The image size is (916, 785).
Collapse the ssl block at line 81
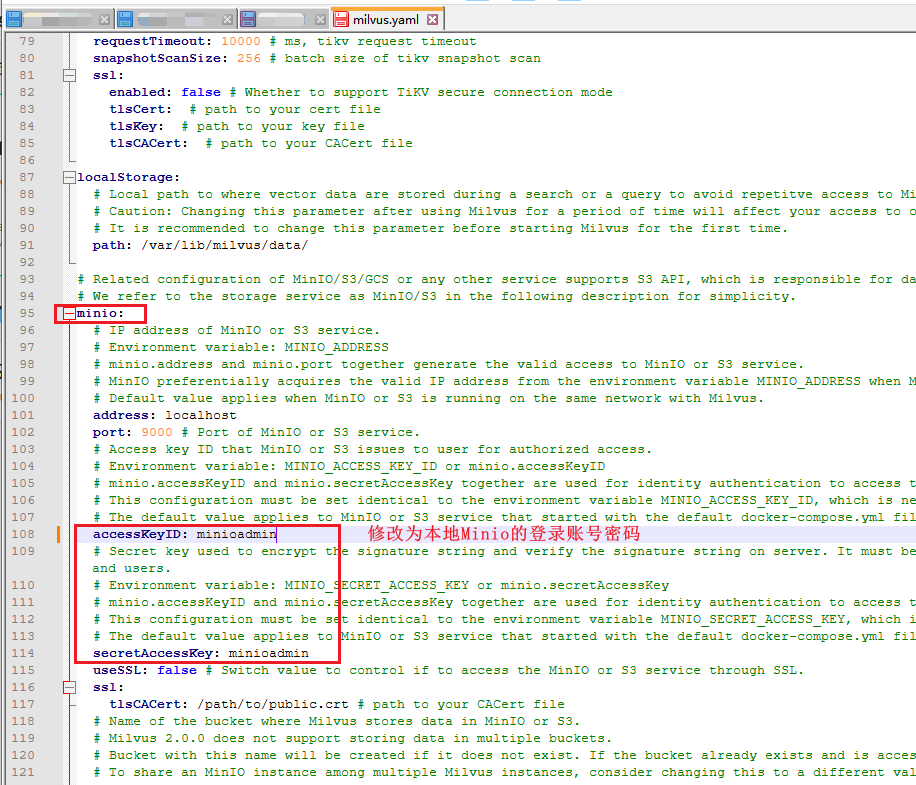click(x=70, y=75)
